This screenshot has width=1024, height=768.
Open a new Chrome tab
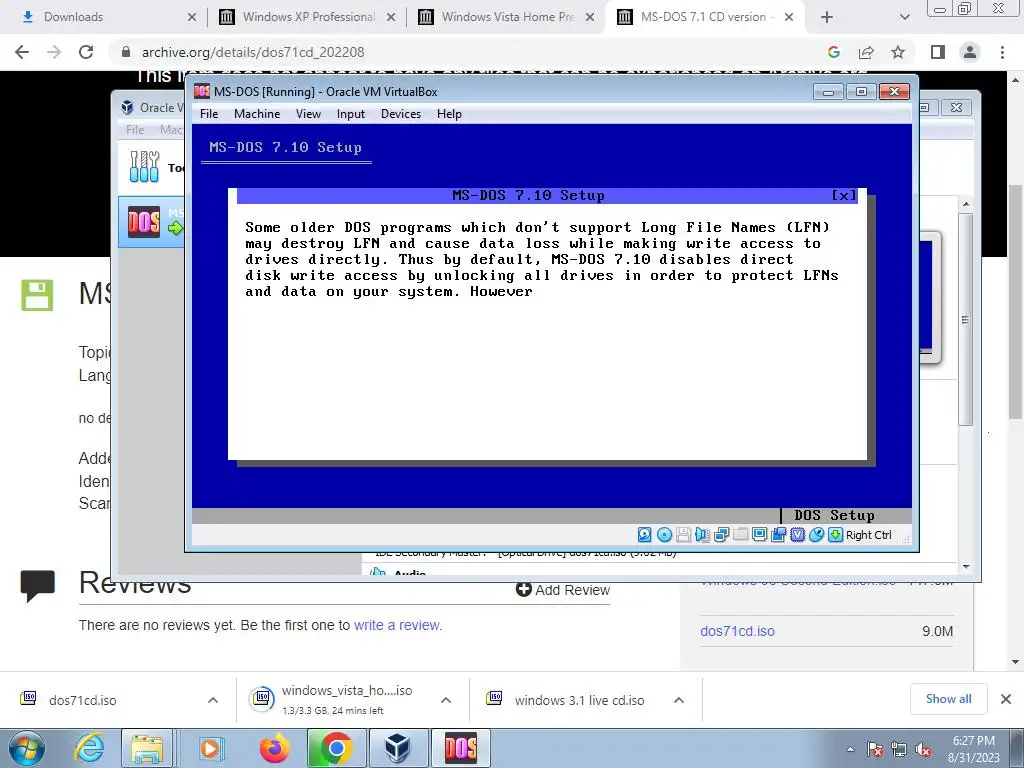(827, 17)
